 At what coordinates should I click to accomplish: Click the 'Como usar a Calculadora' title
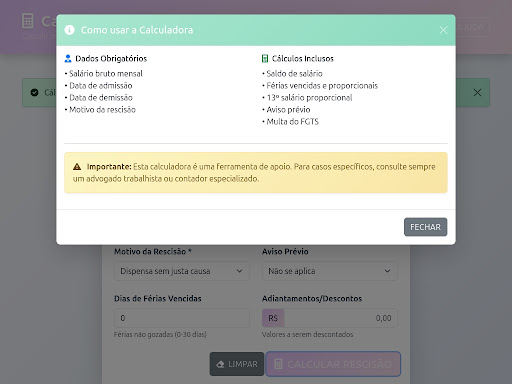137,30
